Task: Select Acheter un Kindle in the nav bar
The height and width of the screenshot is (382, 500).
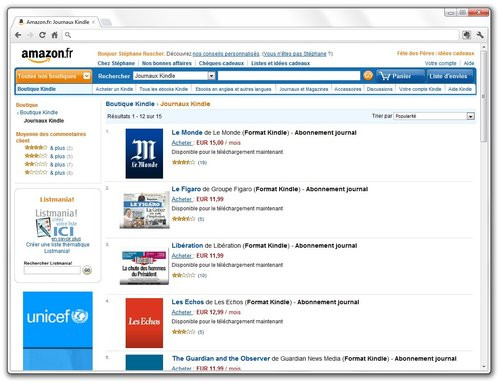Action: click(x=114, y=89)
